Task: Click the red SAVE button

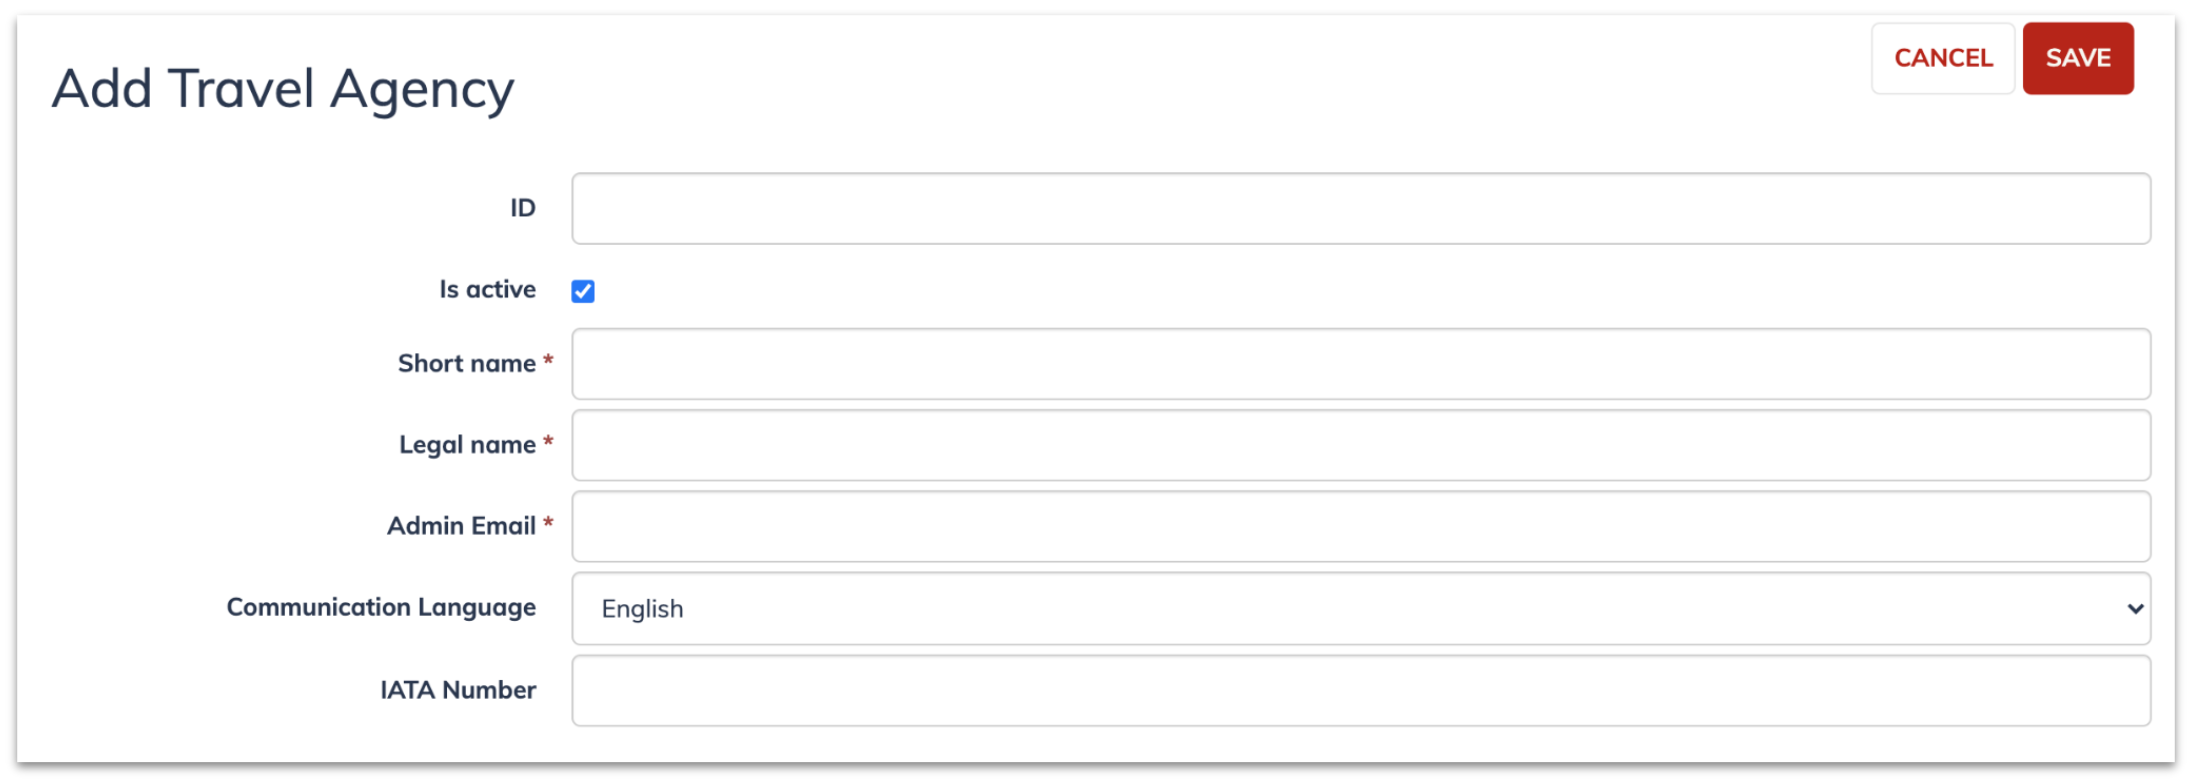Action: 2078,58
